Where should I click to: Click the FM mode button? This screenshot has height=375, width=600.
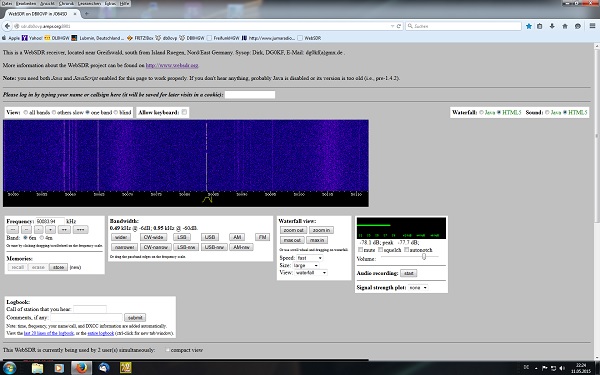coord(262,237)
